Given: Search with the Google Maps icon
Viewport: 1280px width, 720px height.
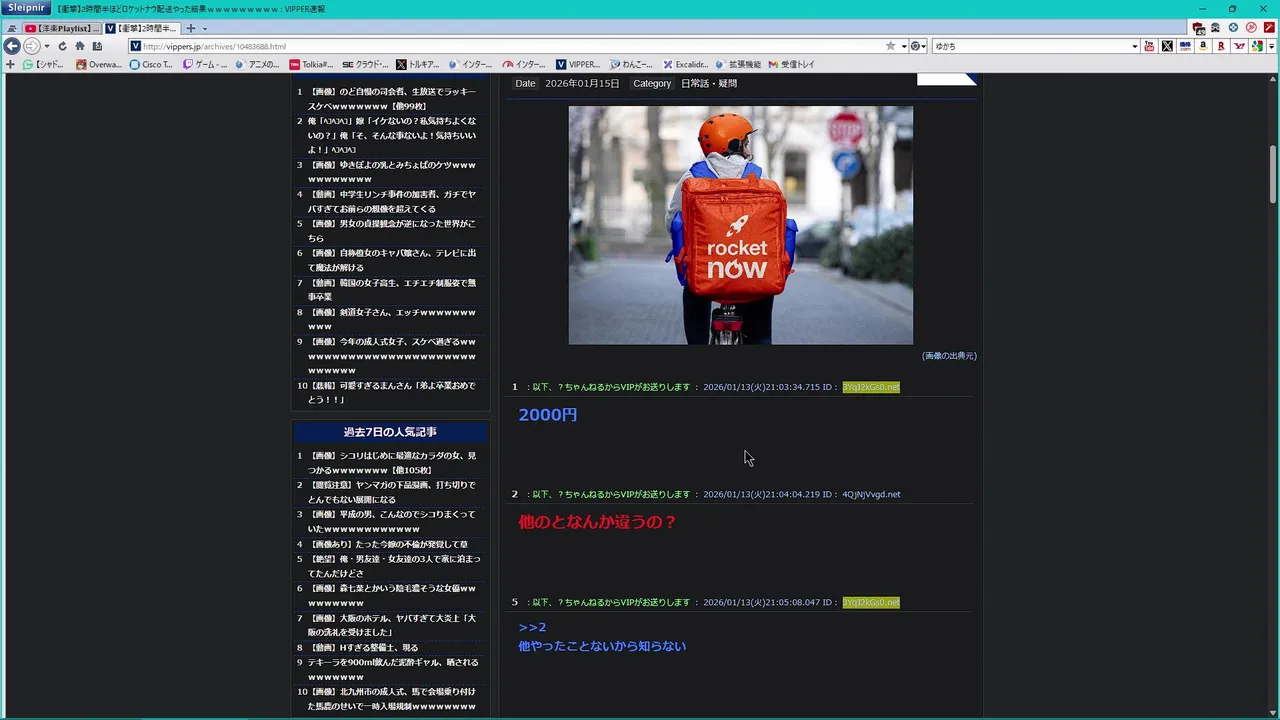Looking at the screenshot, I should [1257, 46].
